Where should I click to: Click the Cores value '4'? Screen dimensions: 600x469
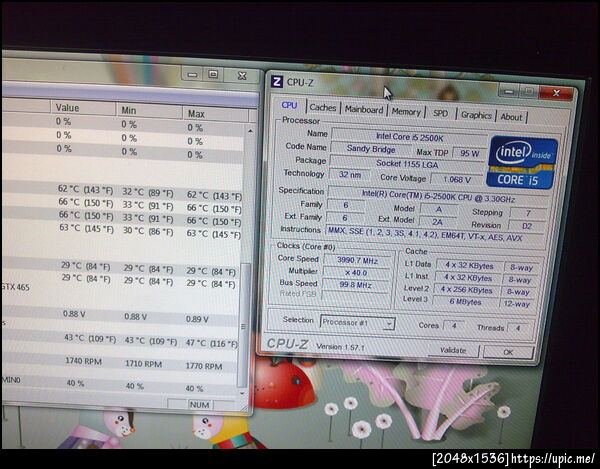point(454,326)
